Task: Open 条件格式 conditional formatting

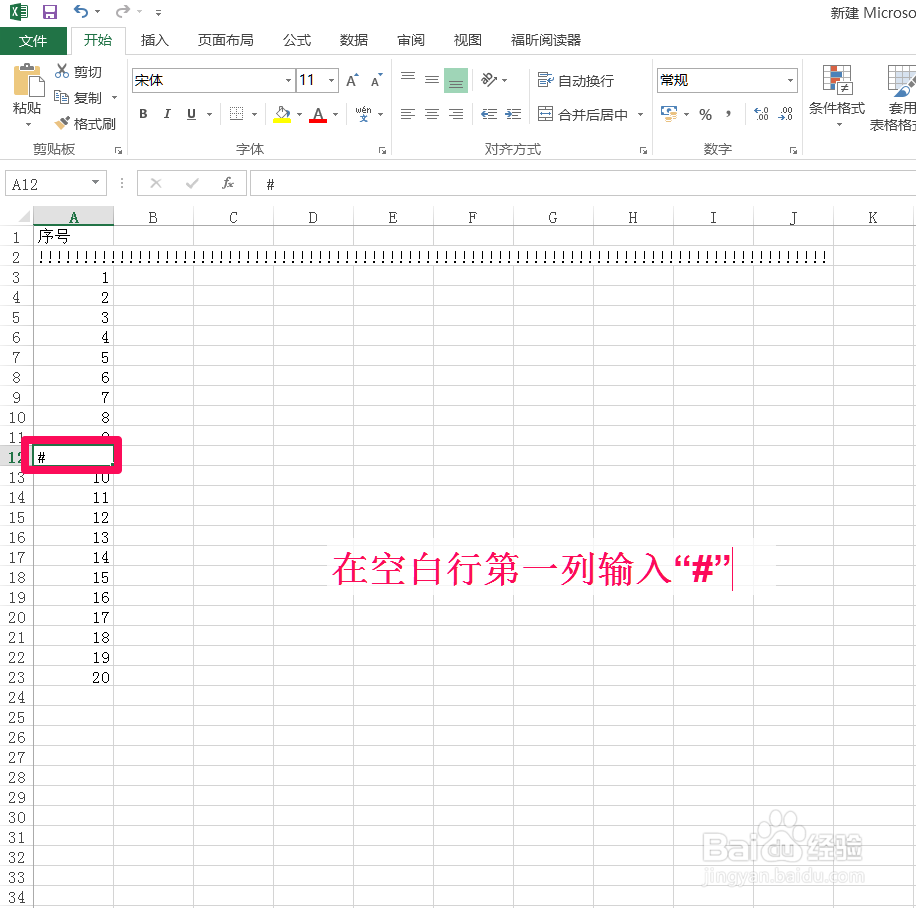Action: (x=836, y=97)
